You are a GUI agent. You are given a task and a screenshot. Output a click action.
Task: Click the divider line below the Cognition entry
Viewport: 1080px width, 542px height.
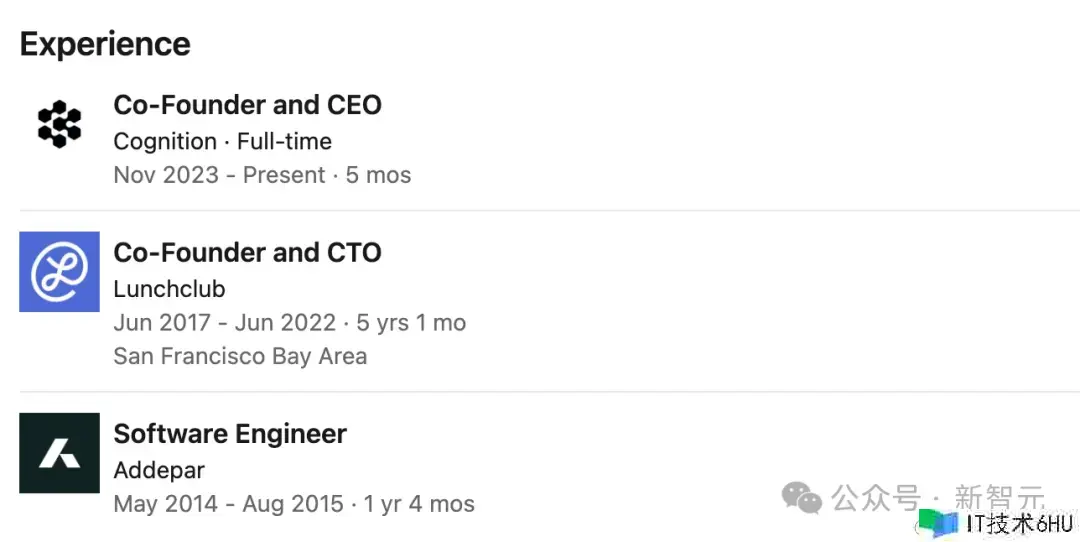pos(549,211)
